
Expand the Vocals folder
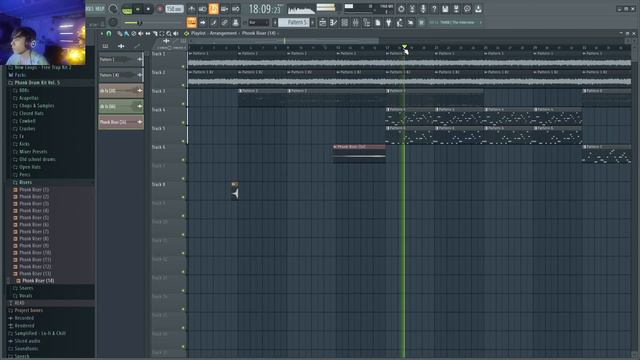(x=25, y=296)
